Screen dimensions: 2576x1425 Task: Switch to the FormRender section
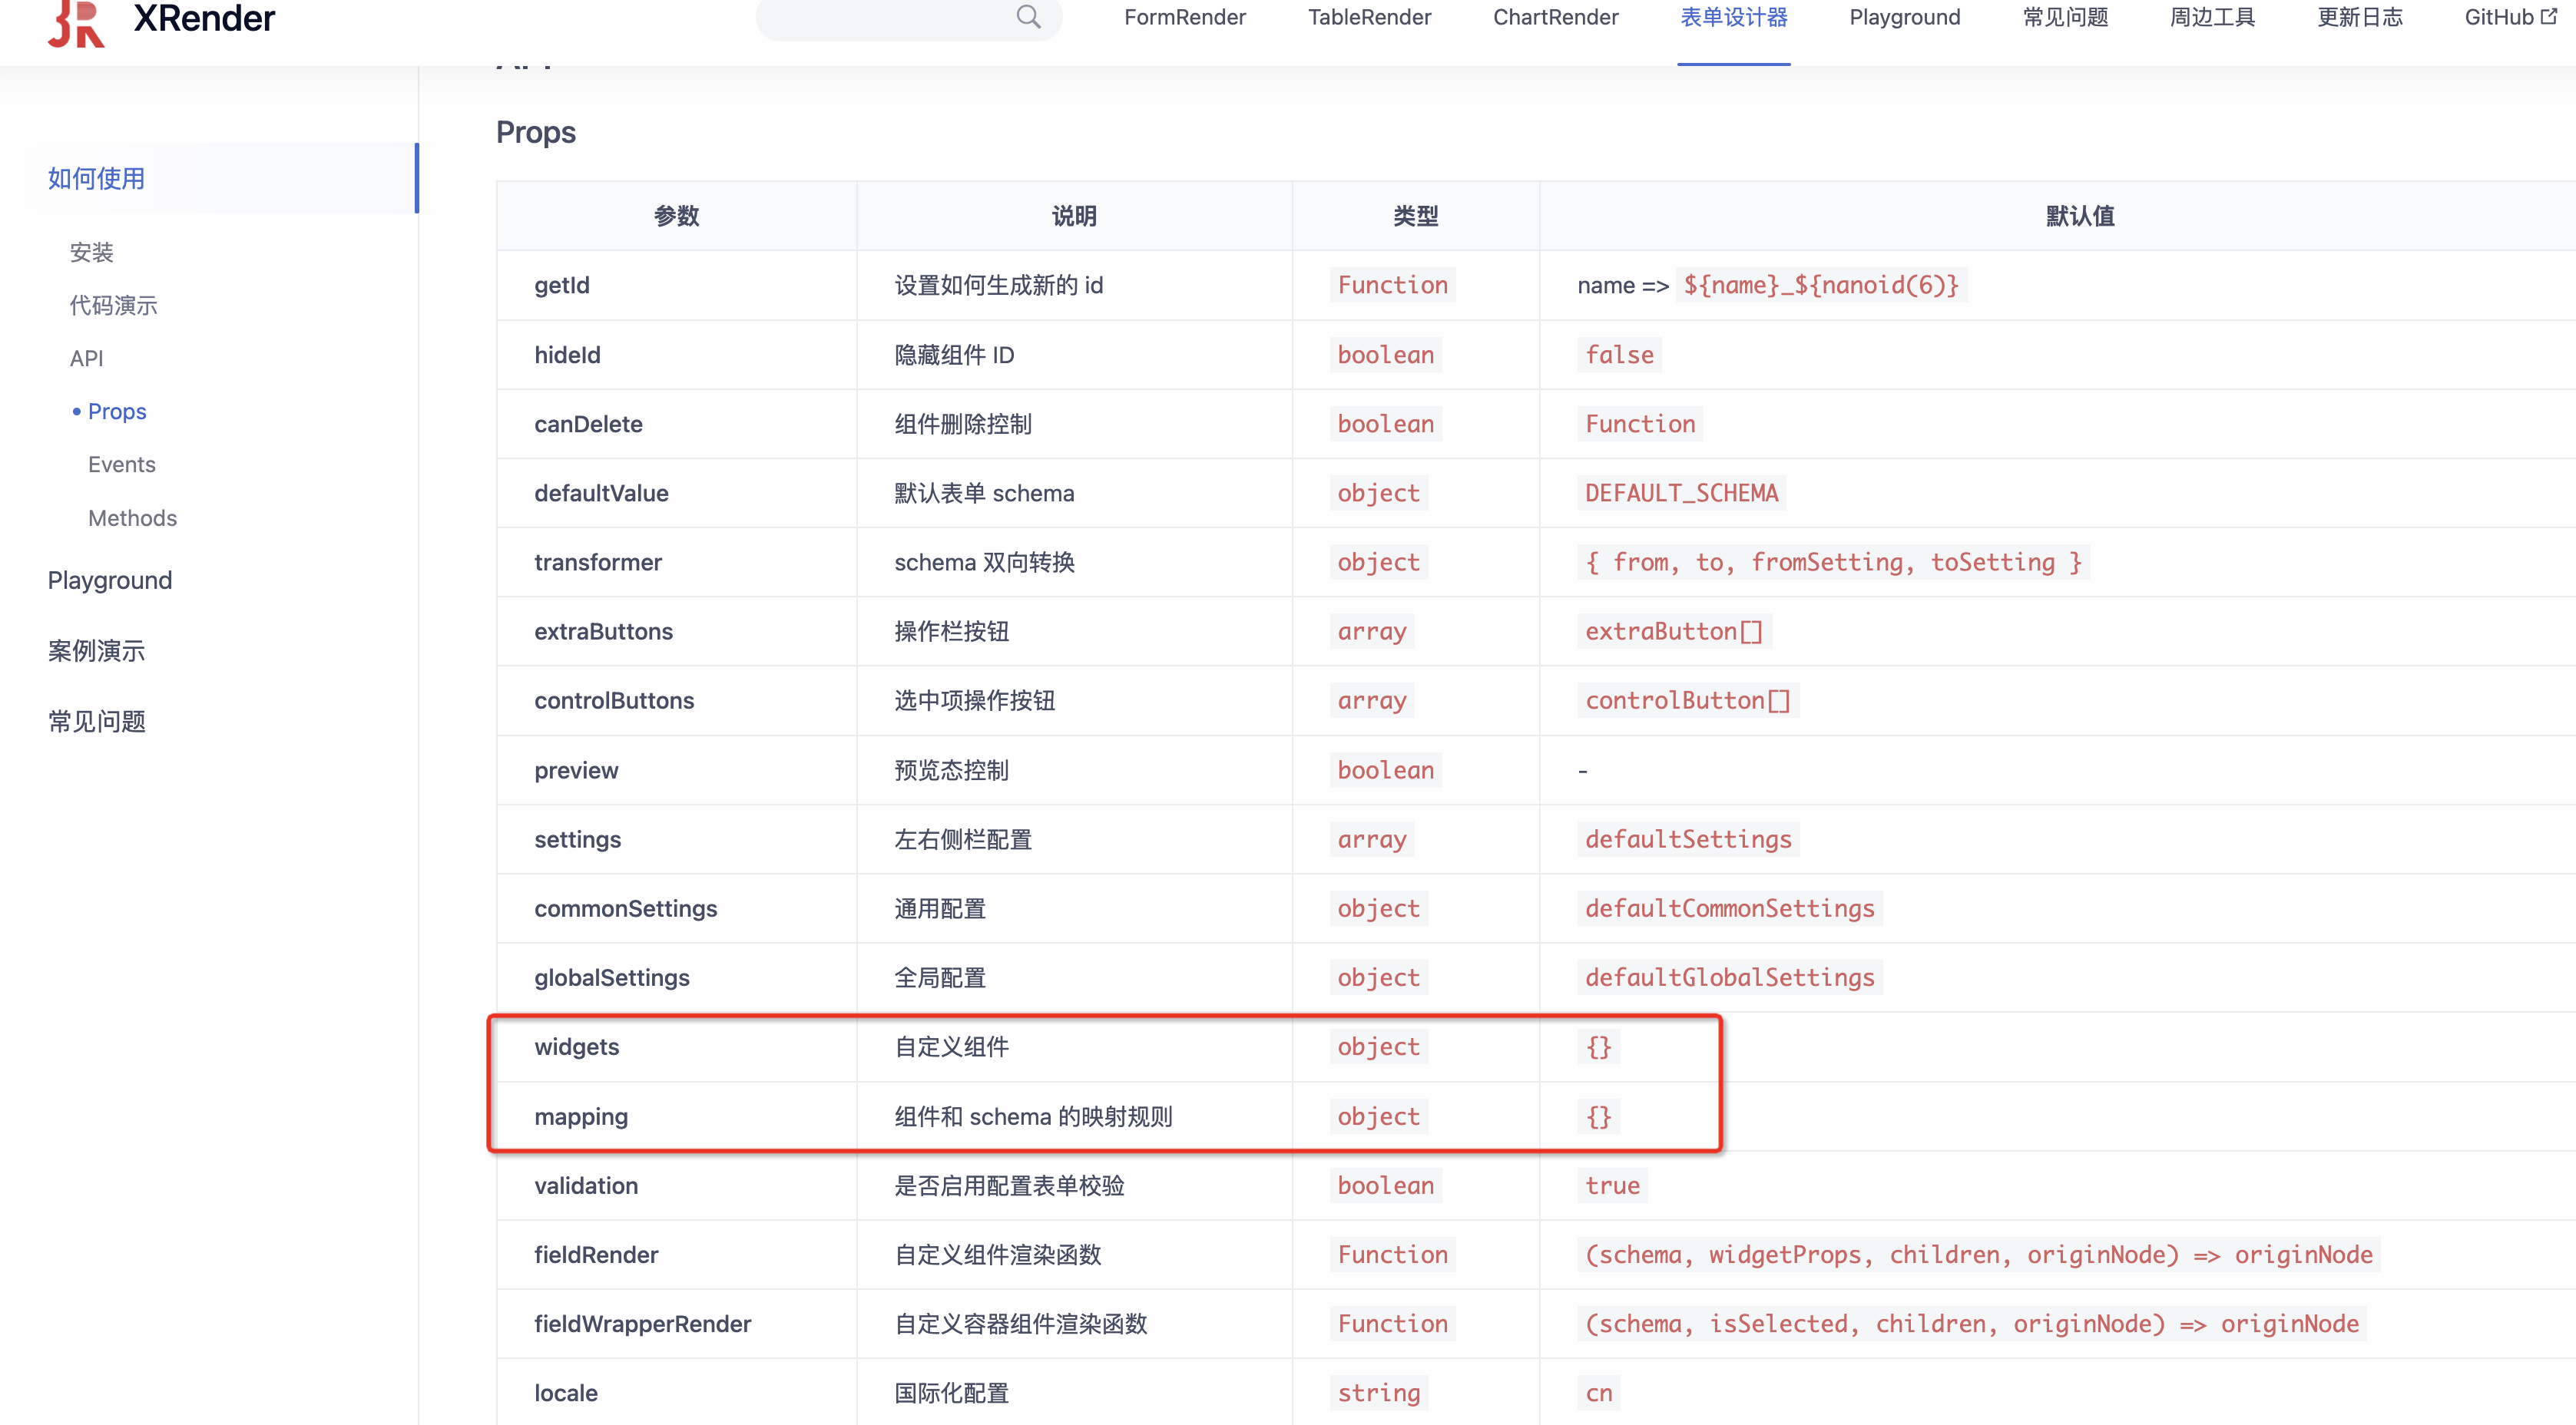tap(1184, 17)
